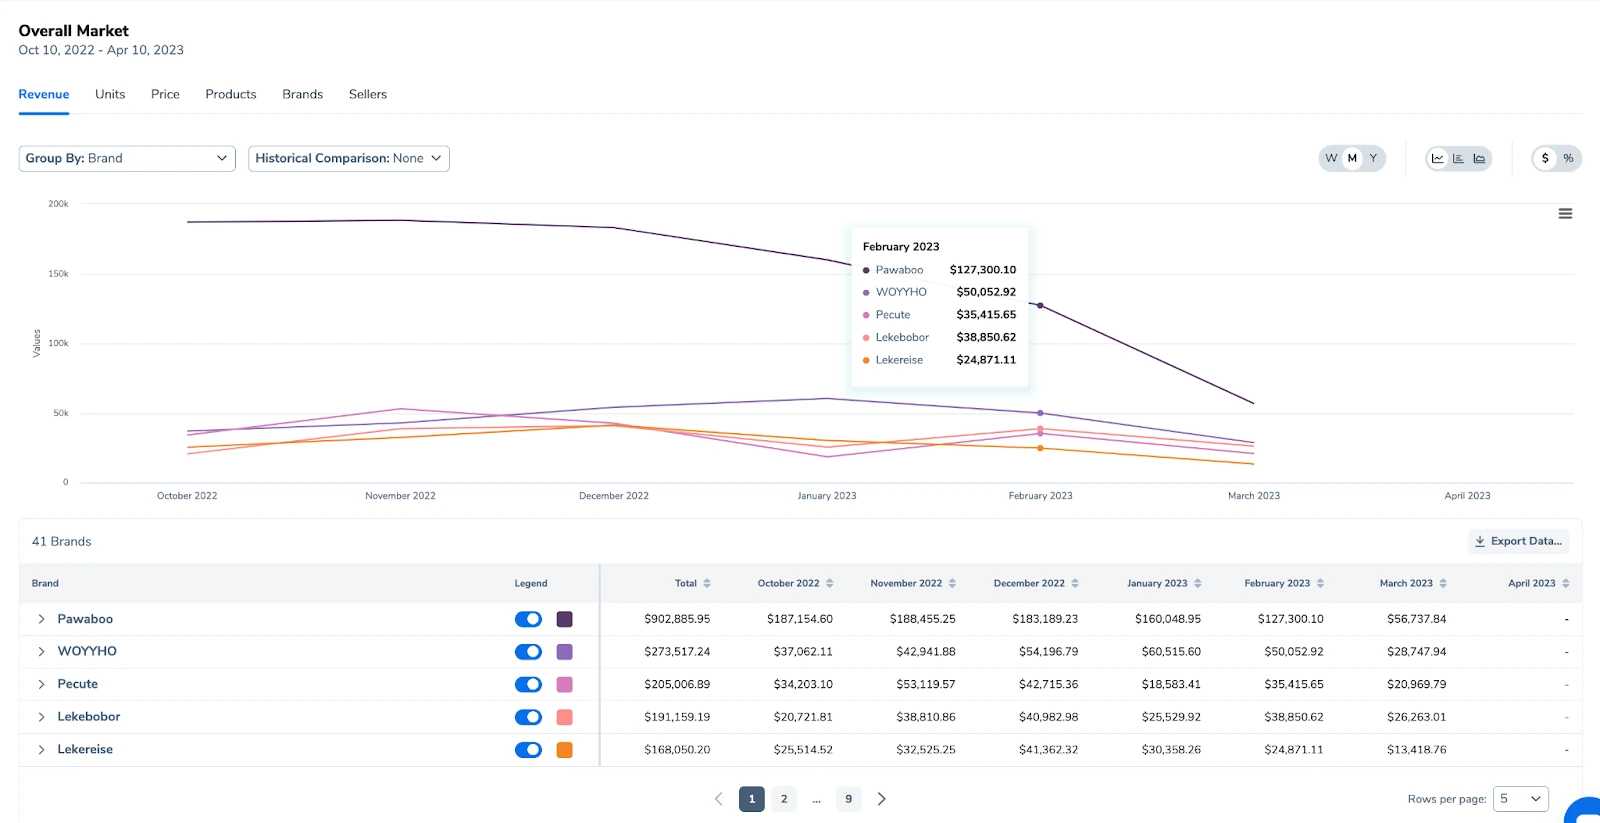Image resolution: width=1600 pixels, height=823 pixels.
Task: Click Lekebobor salmon color swatch
Action: coord(565,717)
